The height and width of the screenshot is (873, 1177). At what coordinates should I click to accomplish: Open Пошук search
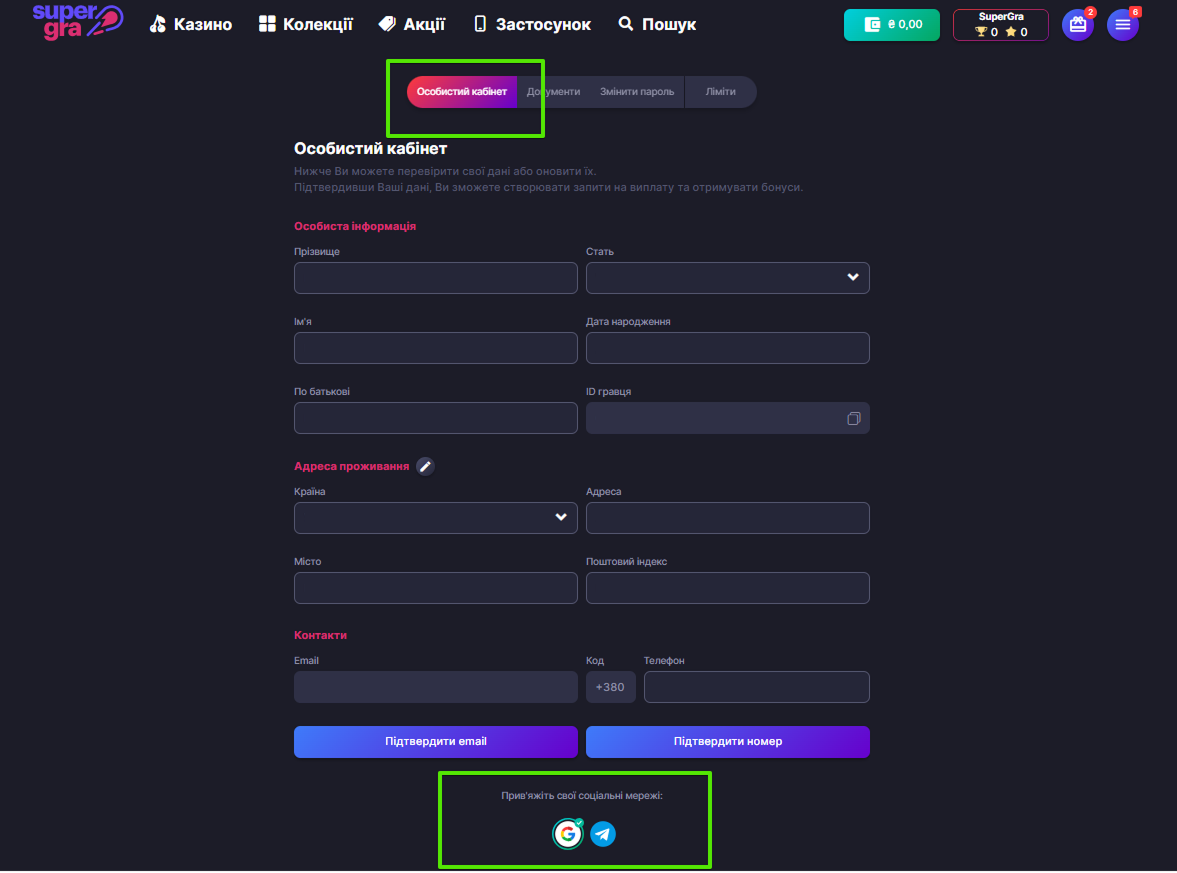tap(657, 24)
